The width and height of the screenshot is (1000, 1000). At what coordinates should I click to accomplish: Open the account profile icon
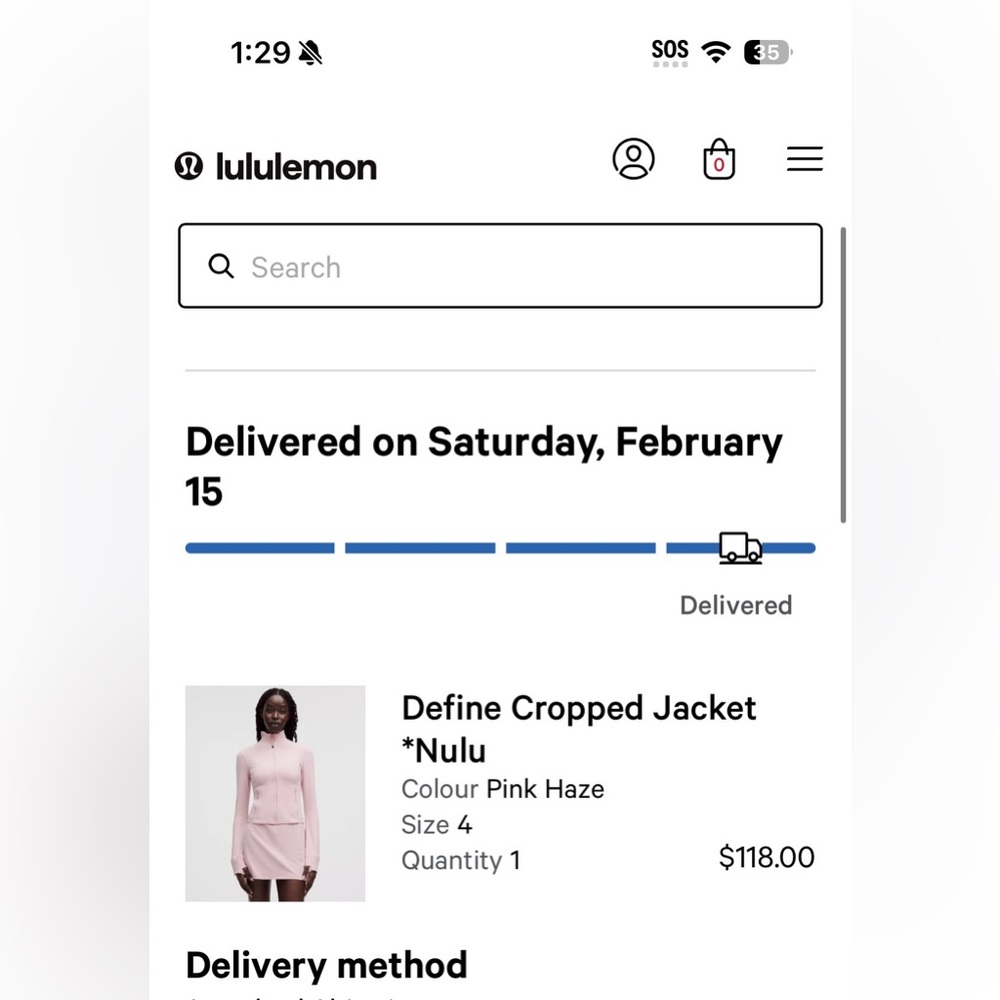(x=633, y=159)
